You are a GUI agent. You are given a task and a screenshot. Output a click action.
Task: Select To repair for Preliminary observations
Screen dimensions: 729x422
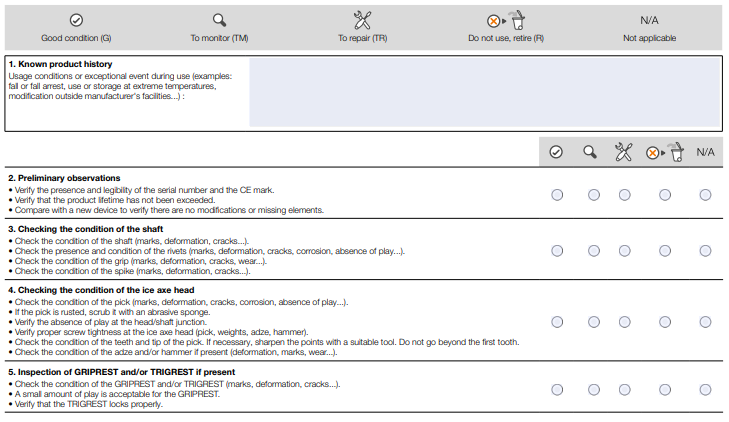point(624,195)
